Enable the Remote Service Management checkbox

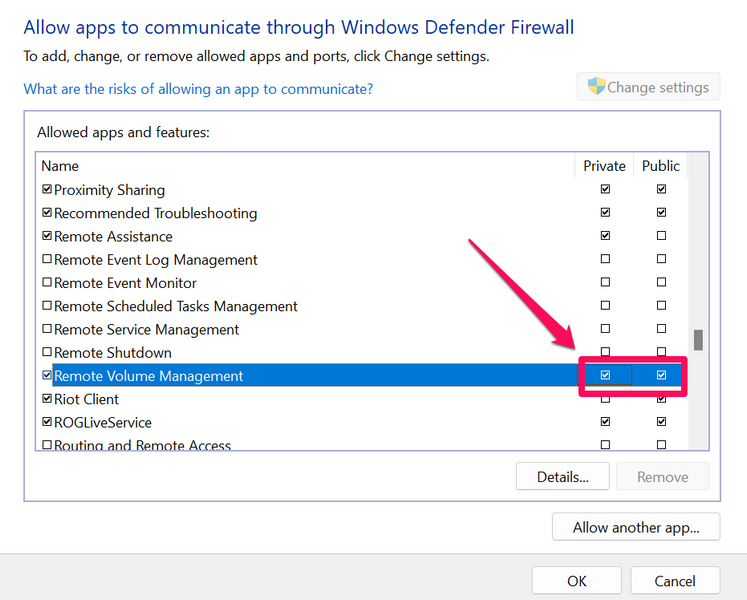46,330
